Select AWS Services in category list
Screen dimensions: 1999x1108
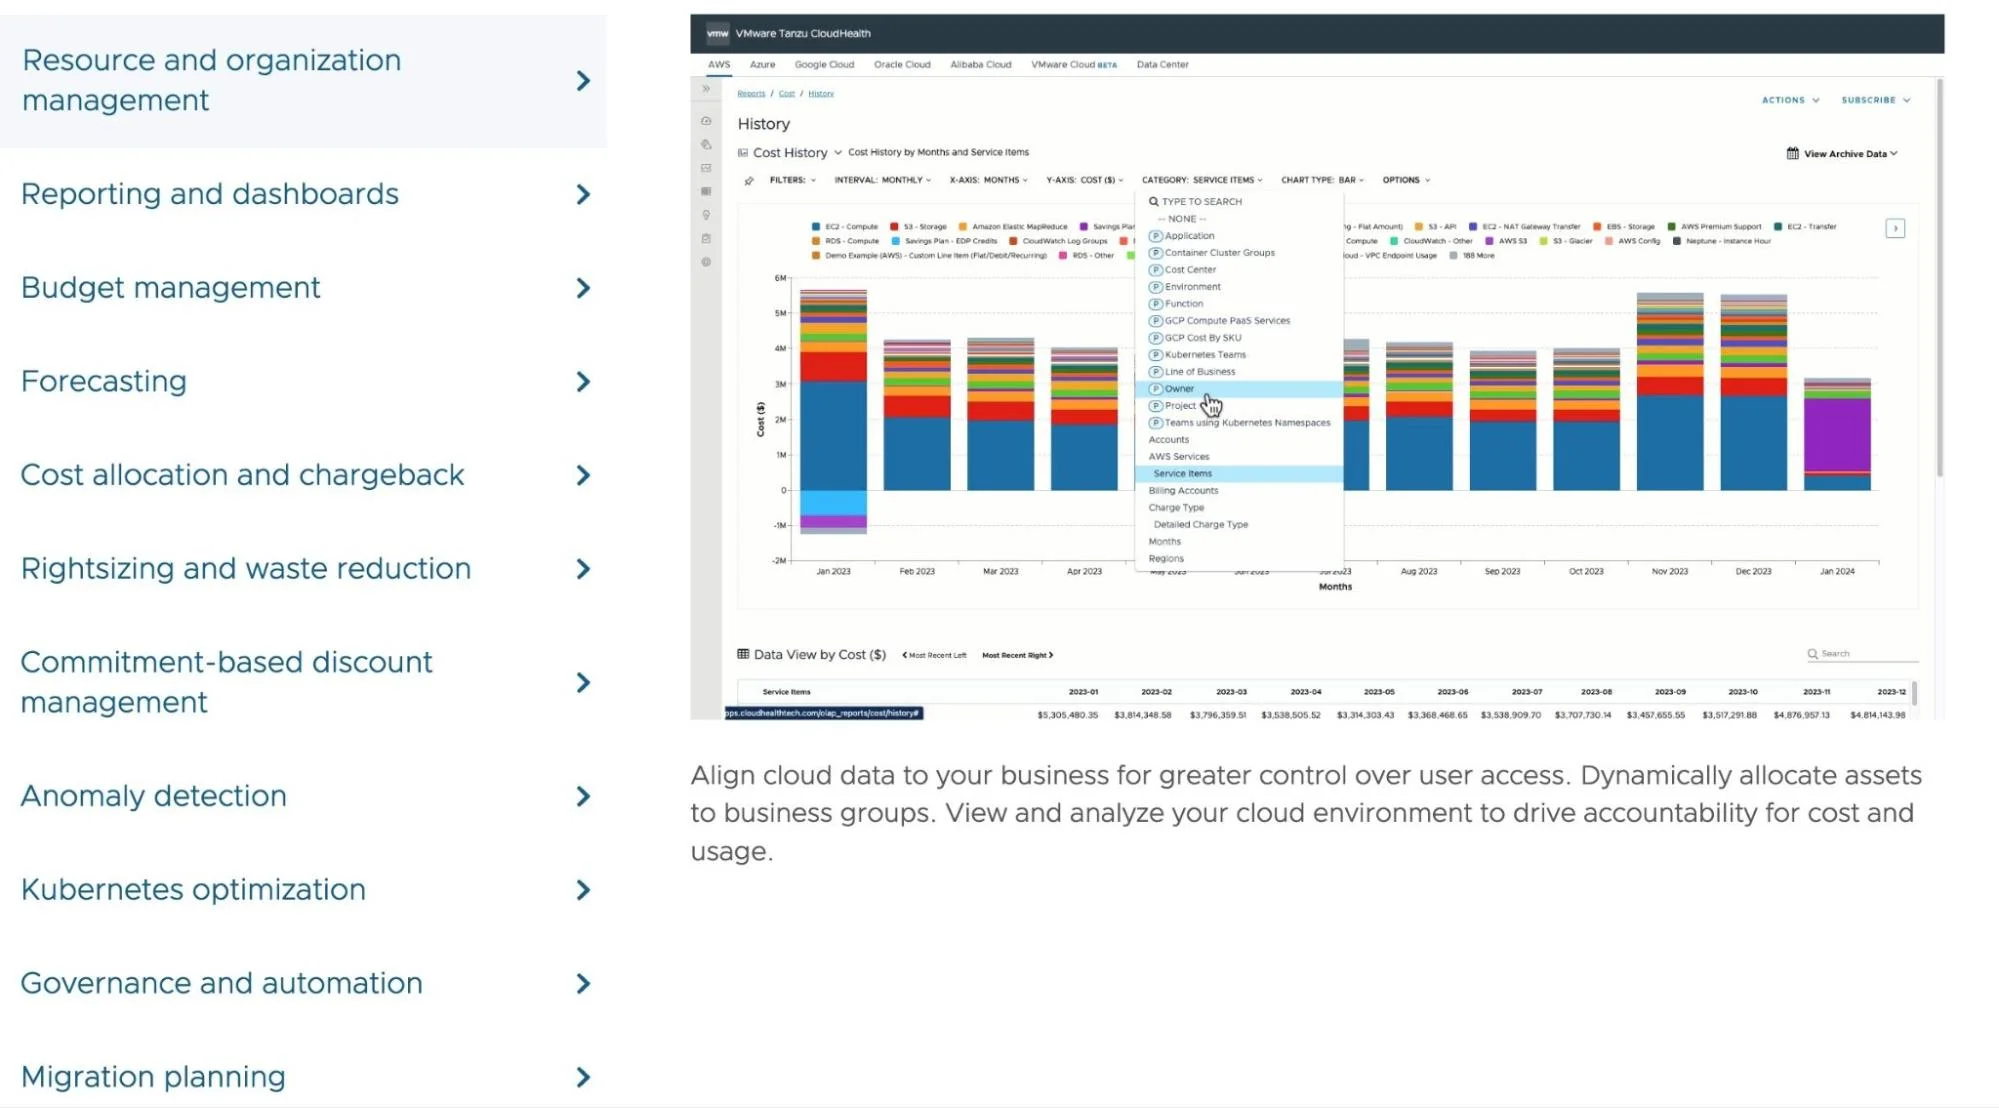point(1178,457)
